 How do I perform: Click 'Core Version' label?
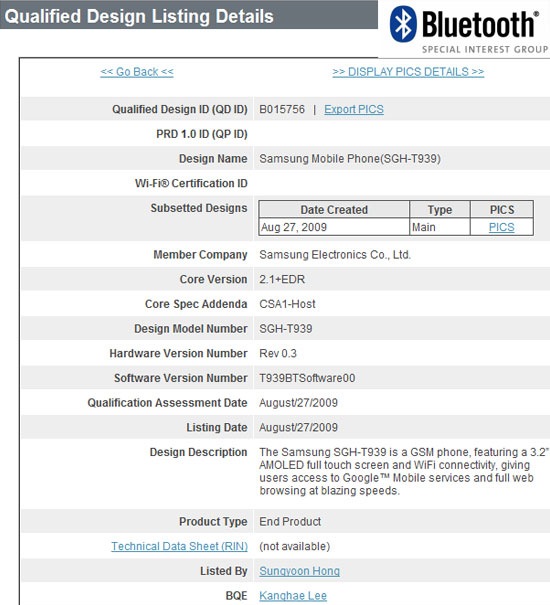click(213, 279)
